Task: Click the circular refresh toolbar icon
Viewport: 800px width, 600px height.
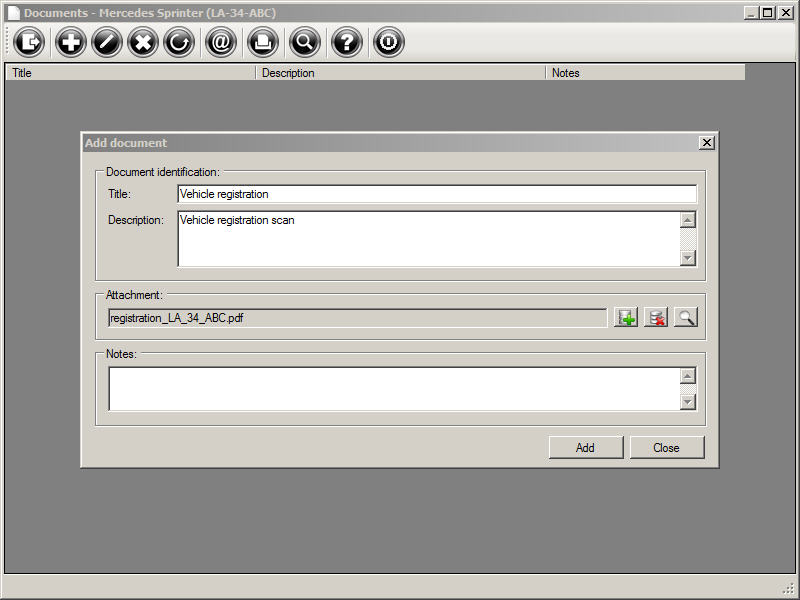Action: pos(179,43)
